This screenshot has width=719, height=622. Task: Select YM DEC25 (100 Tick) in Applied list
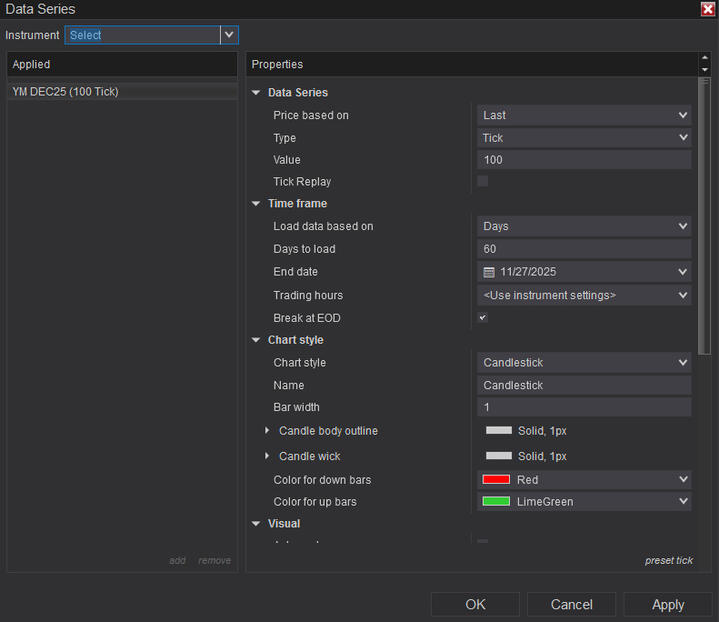coord(66,91)
